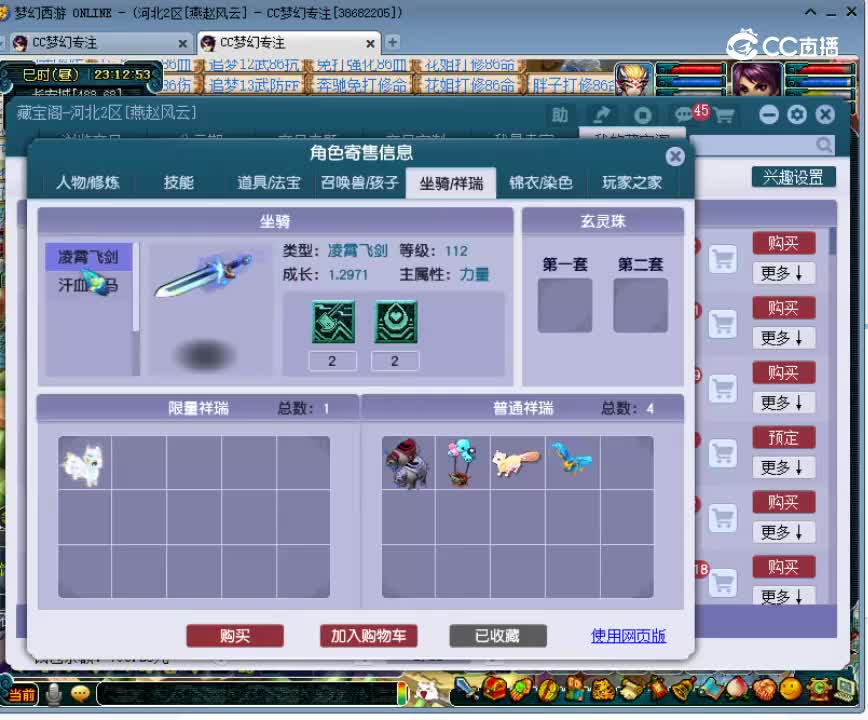Select the 坐骑/祥瑞 tab
The height and width of the screenshot is (720, 868).
[451, 183]
